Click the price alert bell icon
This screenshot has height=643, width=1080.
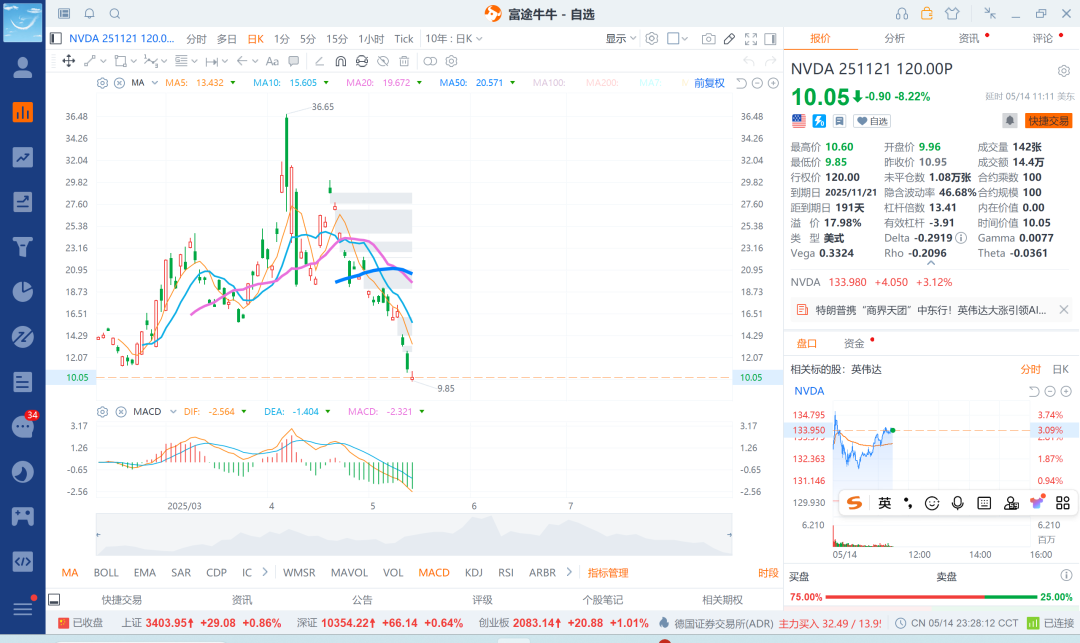(1009, 120)
